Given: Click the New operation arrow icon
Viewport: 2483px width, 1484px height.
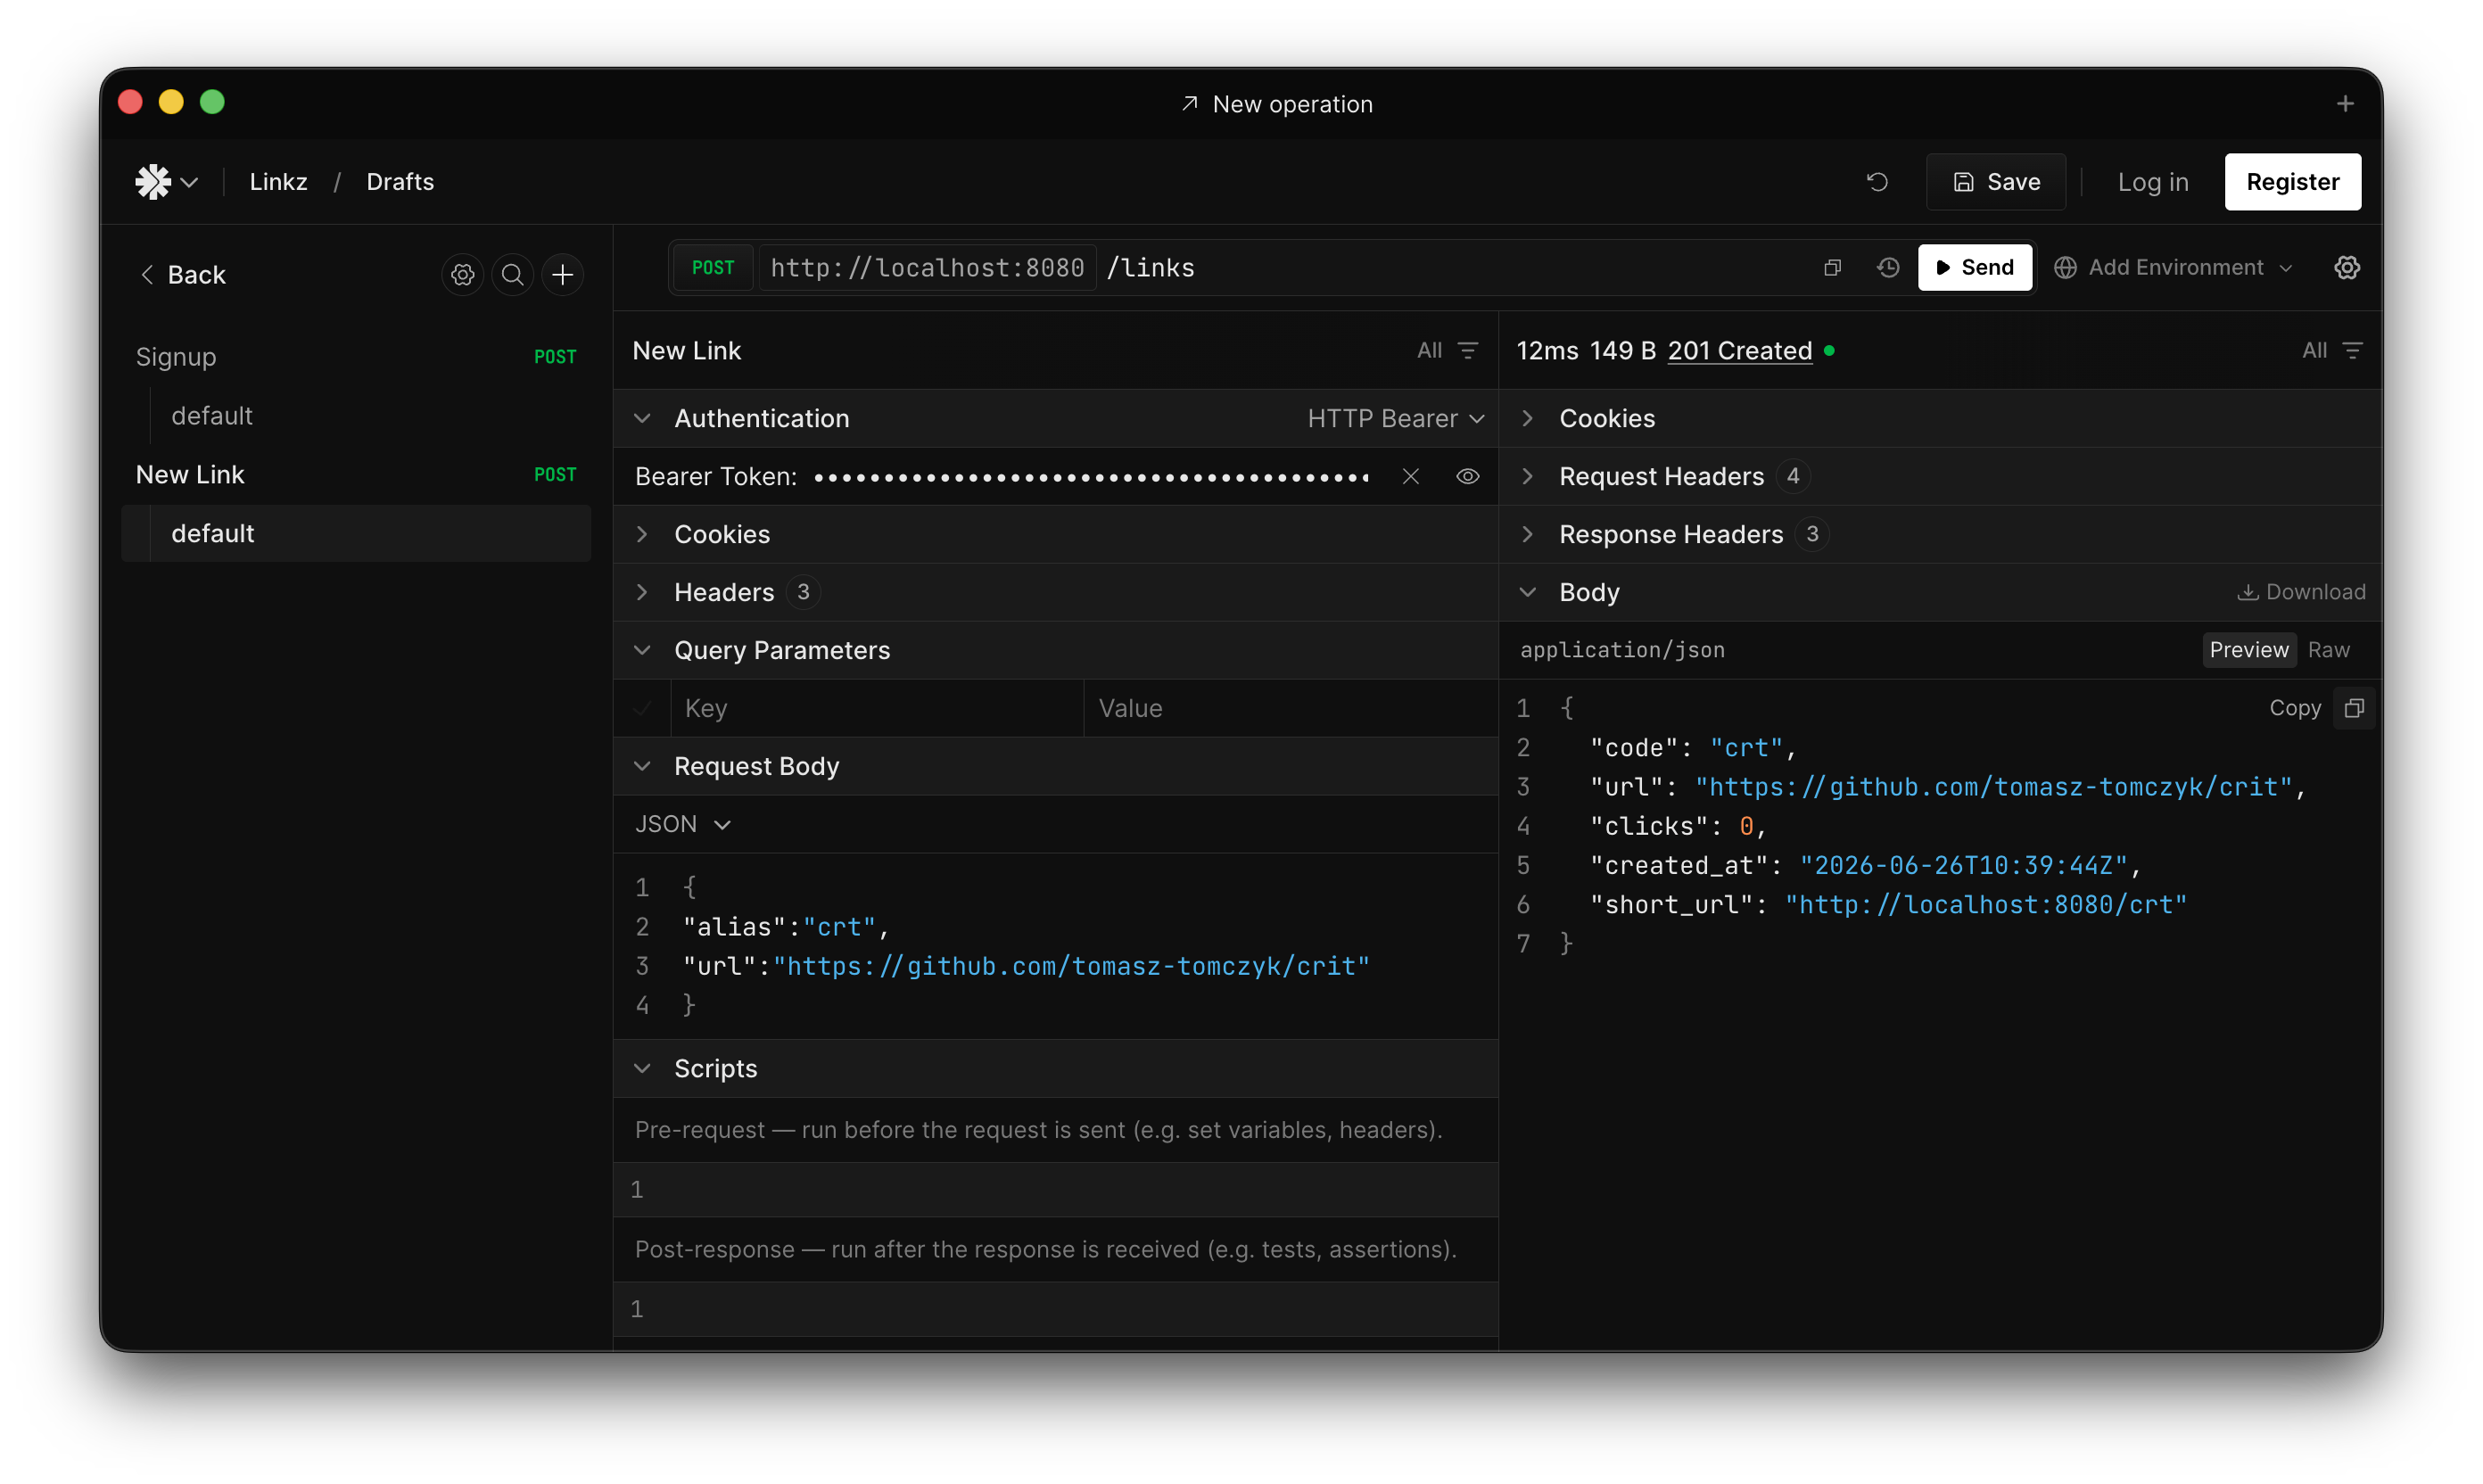Looking at the screenshot, I should pos(1189,104).
